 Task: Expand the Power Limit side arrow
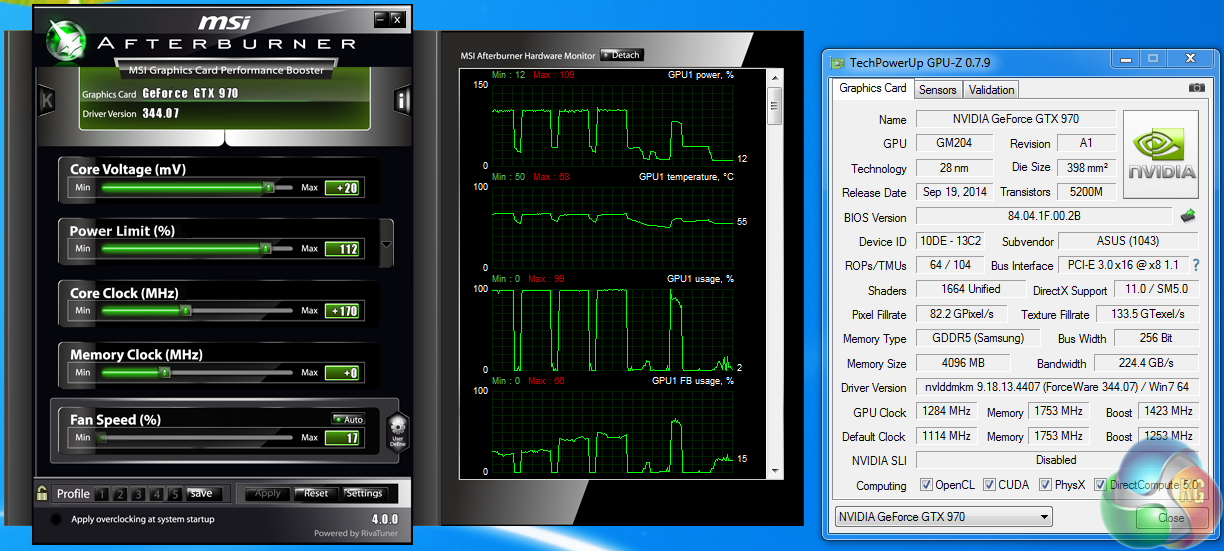(x=387, y=244)
